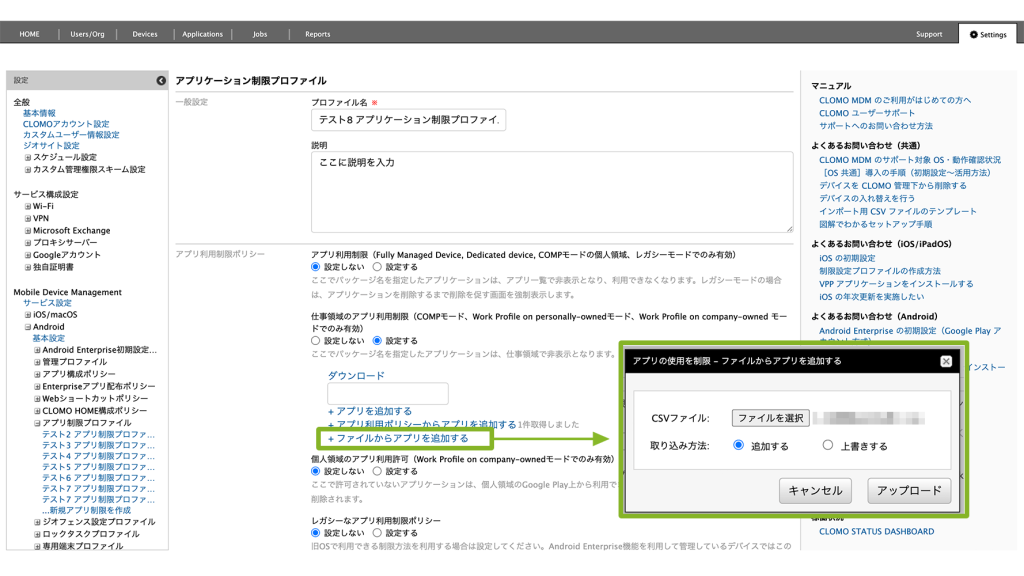The image size is (1024, 576).
Task: Open テスト2 アプリ制限プロファイル in tree
Action: pos(98,435)
